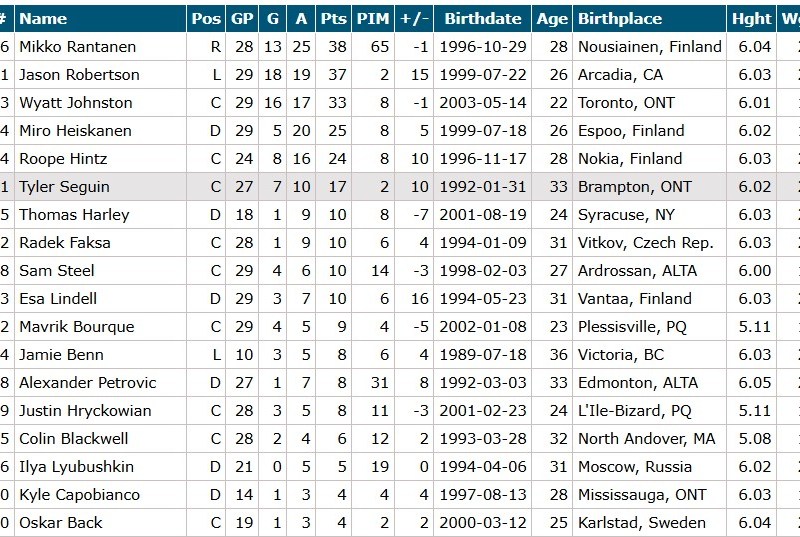Sort players by Age header
This screenshot has width=800, height=537.
(x=552, y=18)
